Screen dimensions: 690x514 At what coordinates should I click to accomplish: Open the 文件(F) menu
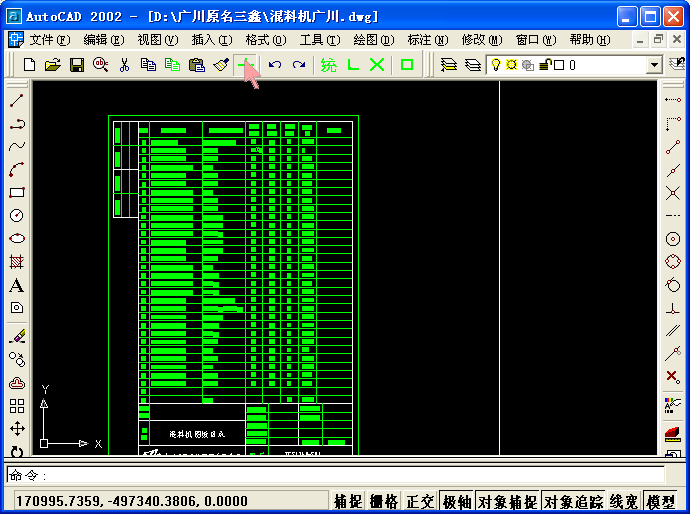50,40
